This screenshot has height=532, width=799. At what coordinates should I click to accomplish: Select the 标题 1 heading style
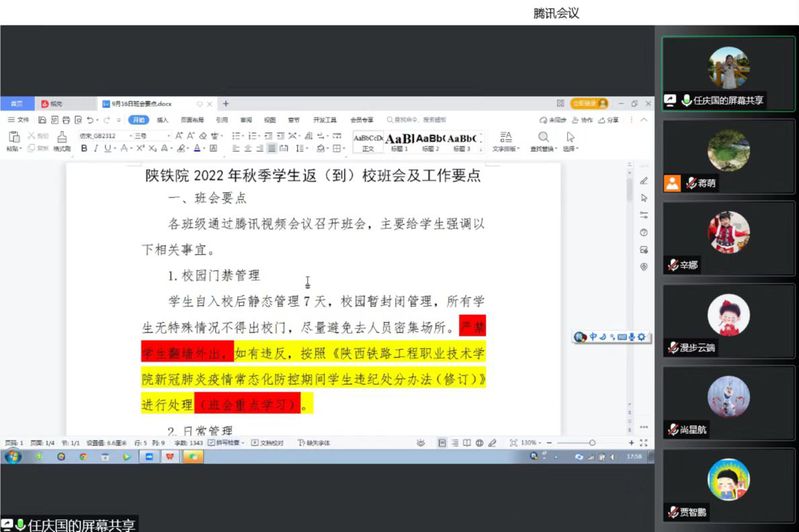[401, 141]
